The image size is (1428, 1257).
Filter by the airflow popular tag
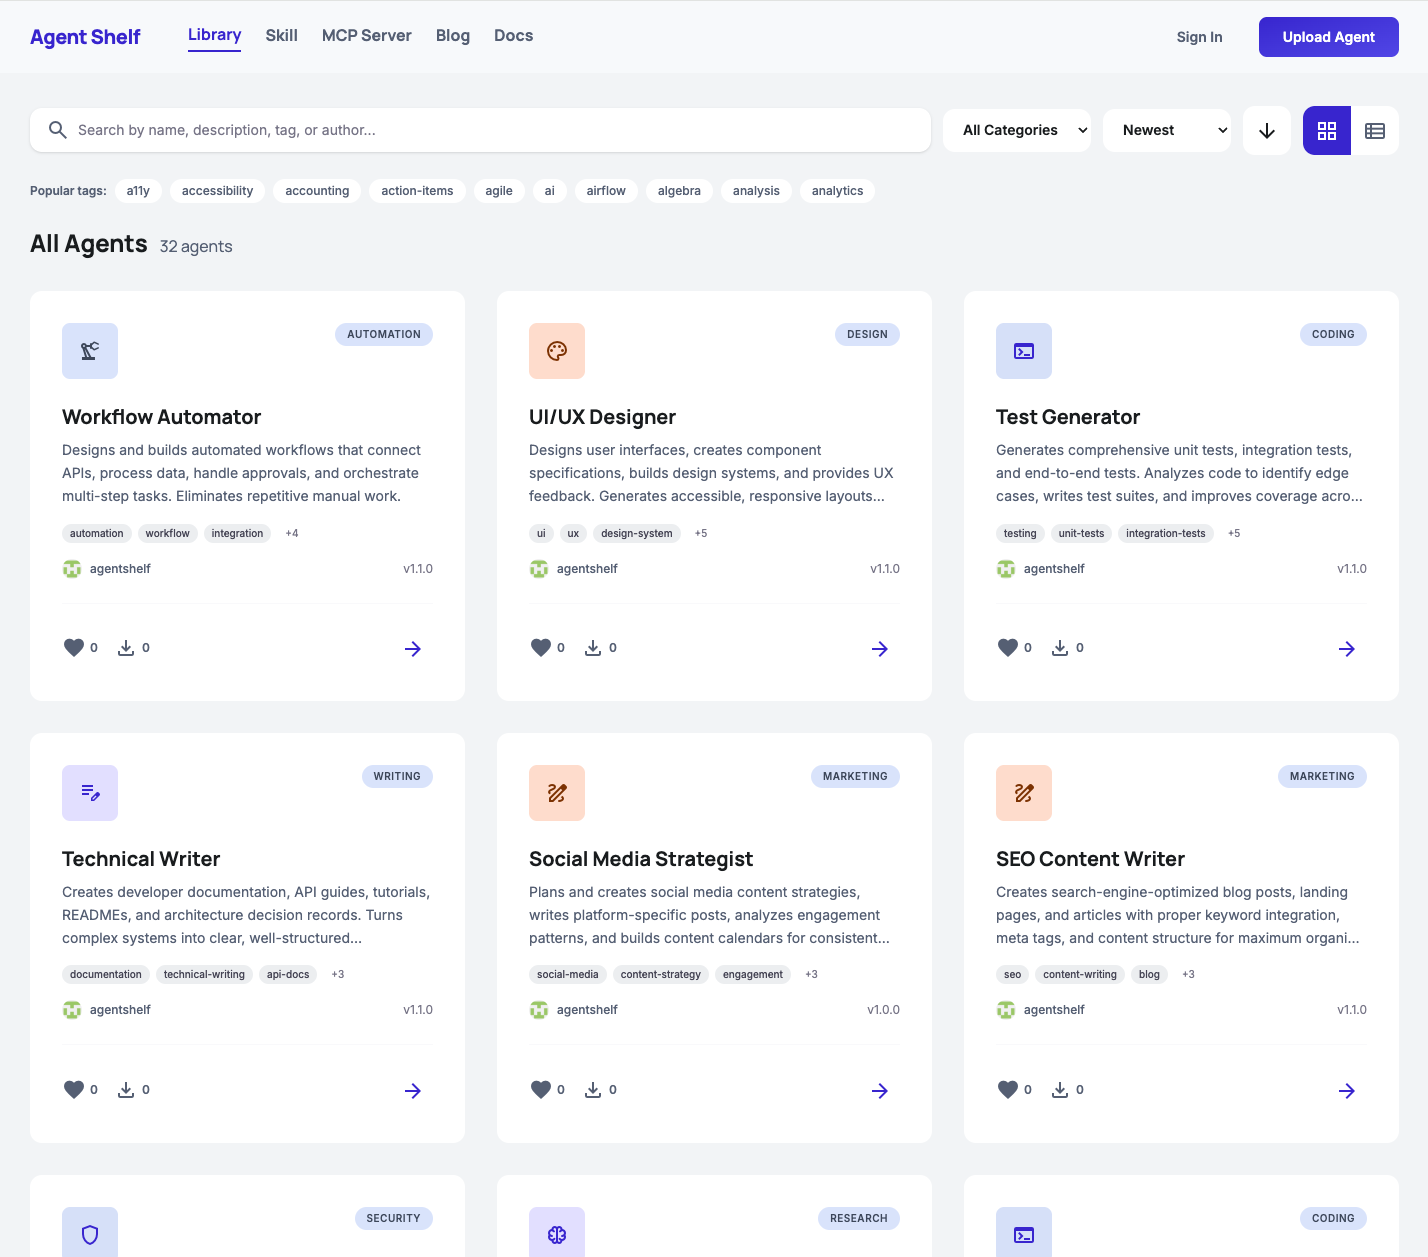(x=606, y=191)
